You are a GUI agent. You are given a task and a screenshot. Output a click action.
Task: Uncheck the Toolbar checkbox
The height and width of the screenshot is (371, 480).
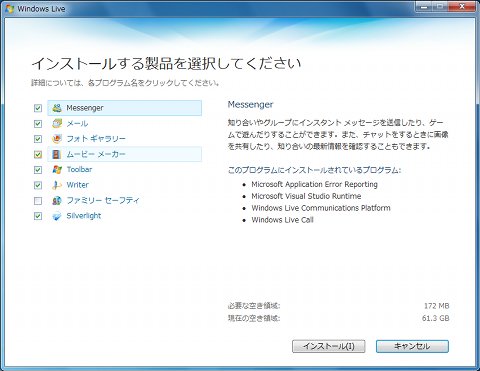38,170
